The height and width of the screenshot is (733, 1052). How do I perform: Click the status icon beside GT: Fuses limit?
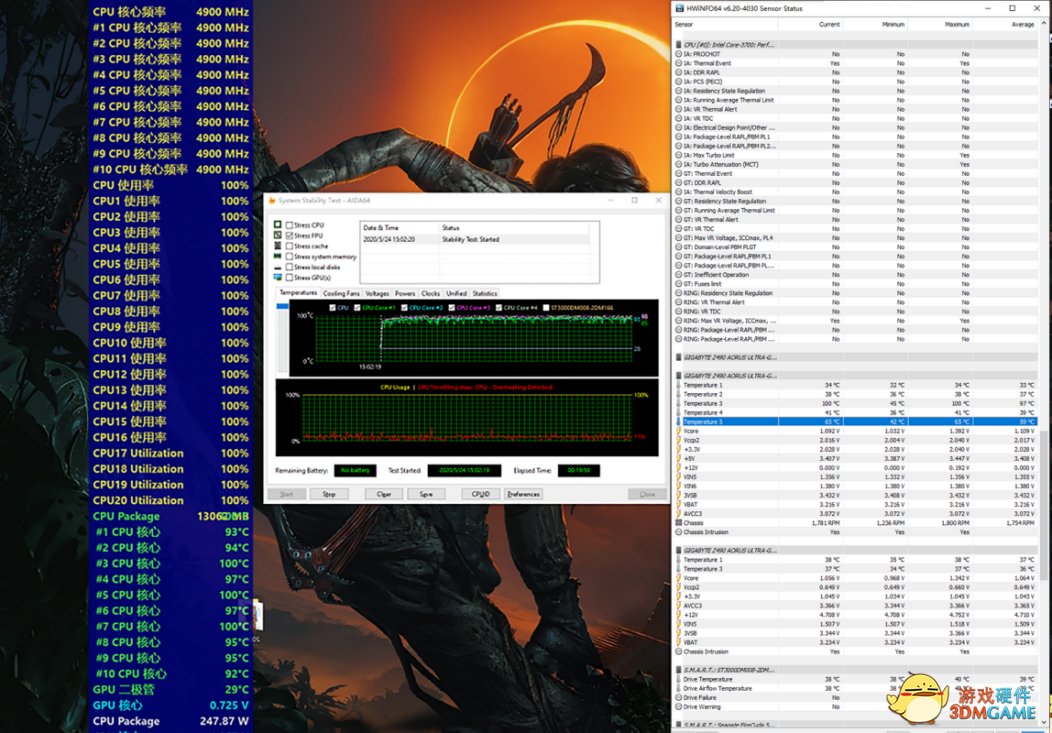[x=678, y=284]
